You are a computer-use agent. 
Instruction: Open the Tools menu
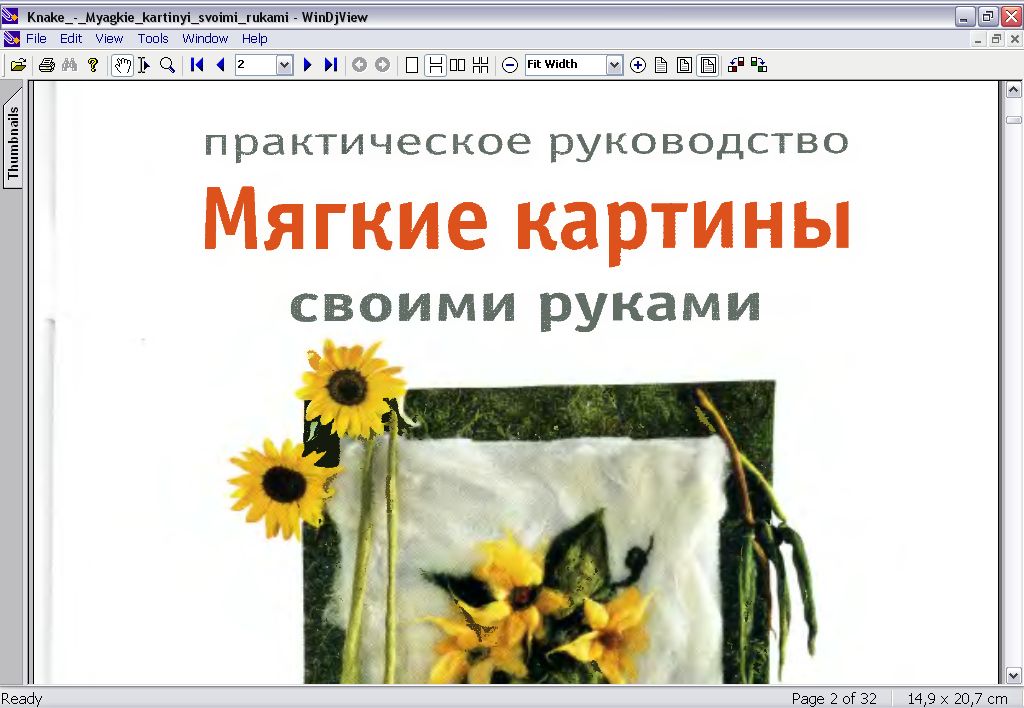[153, 39]
